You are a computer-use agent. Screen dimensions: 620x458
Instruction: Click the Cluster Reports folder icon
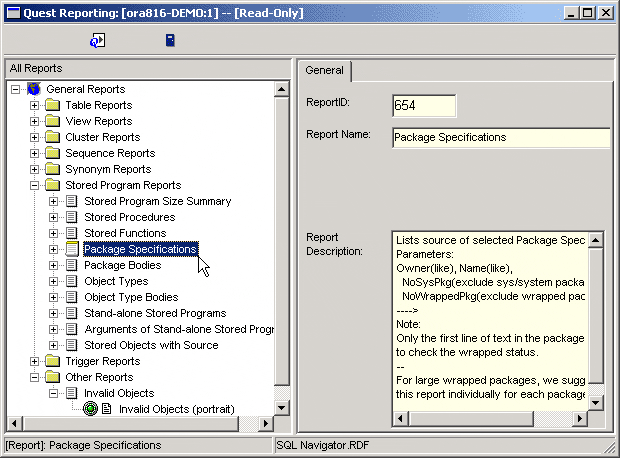tap(53, 137)
